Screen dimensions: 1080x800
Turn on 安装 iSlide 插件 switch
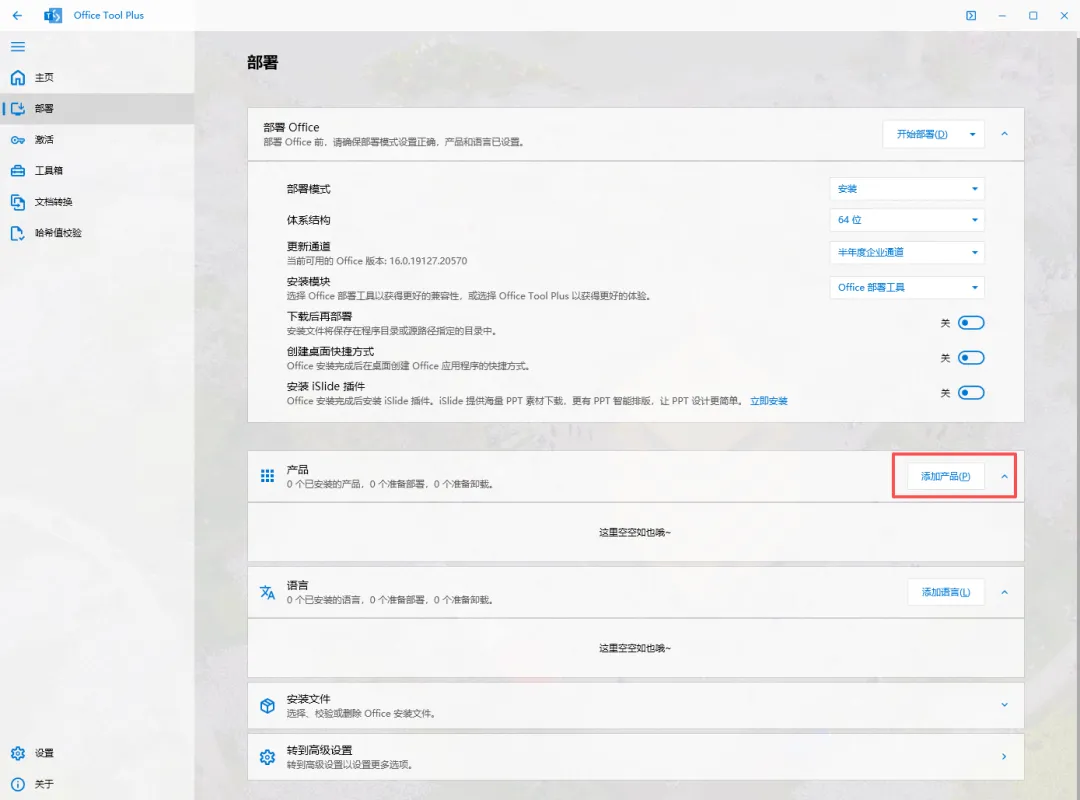pyautogui.click(x=971, y=393)
